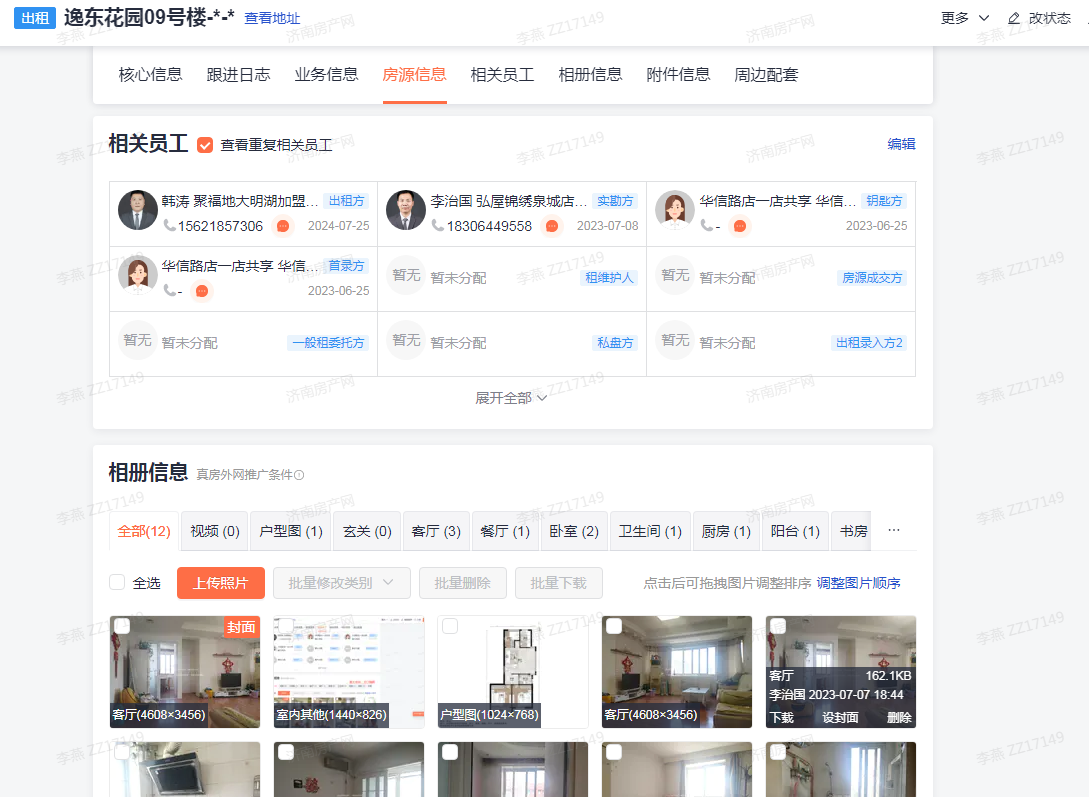Filter album by 卫生间 (1)
This screenshot has height=797, width=1089.
651,531
